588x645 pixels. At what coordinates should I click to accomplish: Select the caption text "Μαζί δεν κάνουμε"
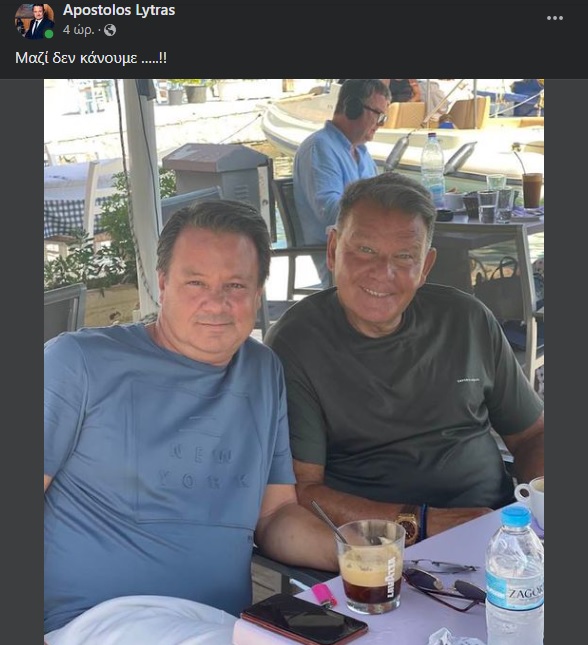click(x=76, y=58)
